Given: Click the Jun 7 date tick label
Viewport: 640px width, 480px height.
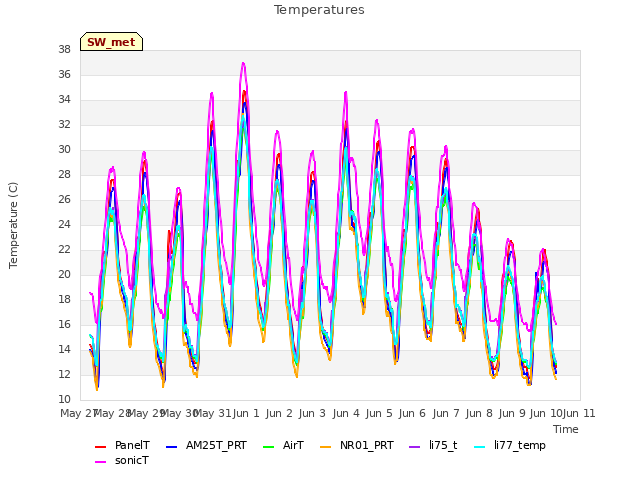Looking at the screenshot, I should pos(446,413).
